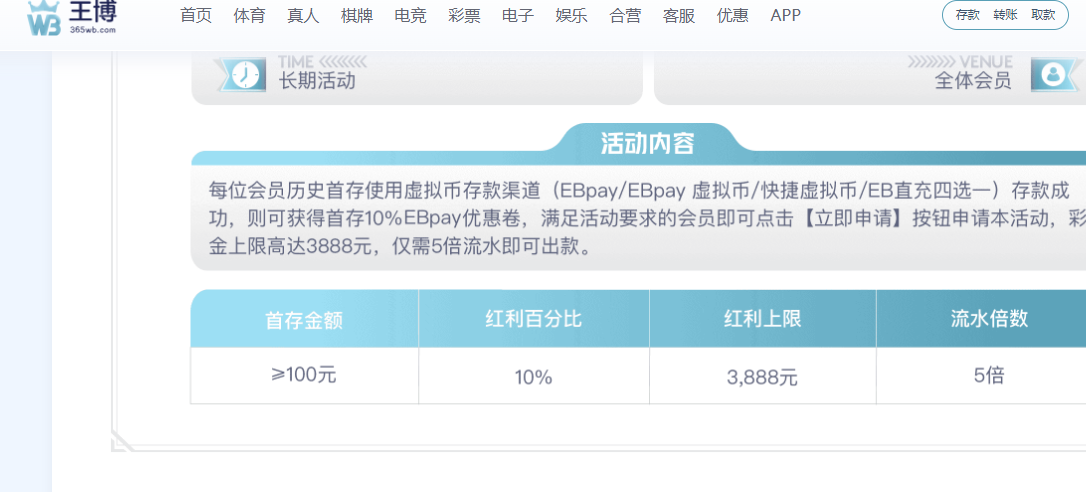
Task: Click the 王博 WB logo
Action: click(72, 17)
